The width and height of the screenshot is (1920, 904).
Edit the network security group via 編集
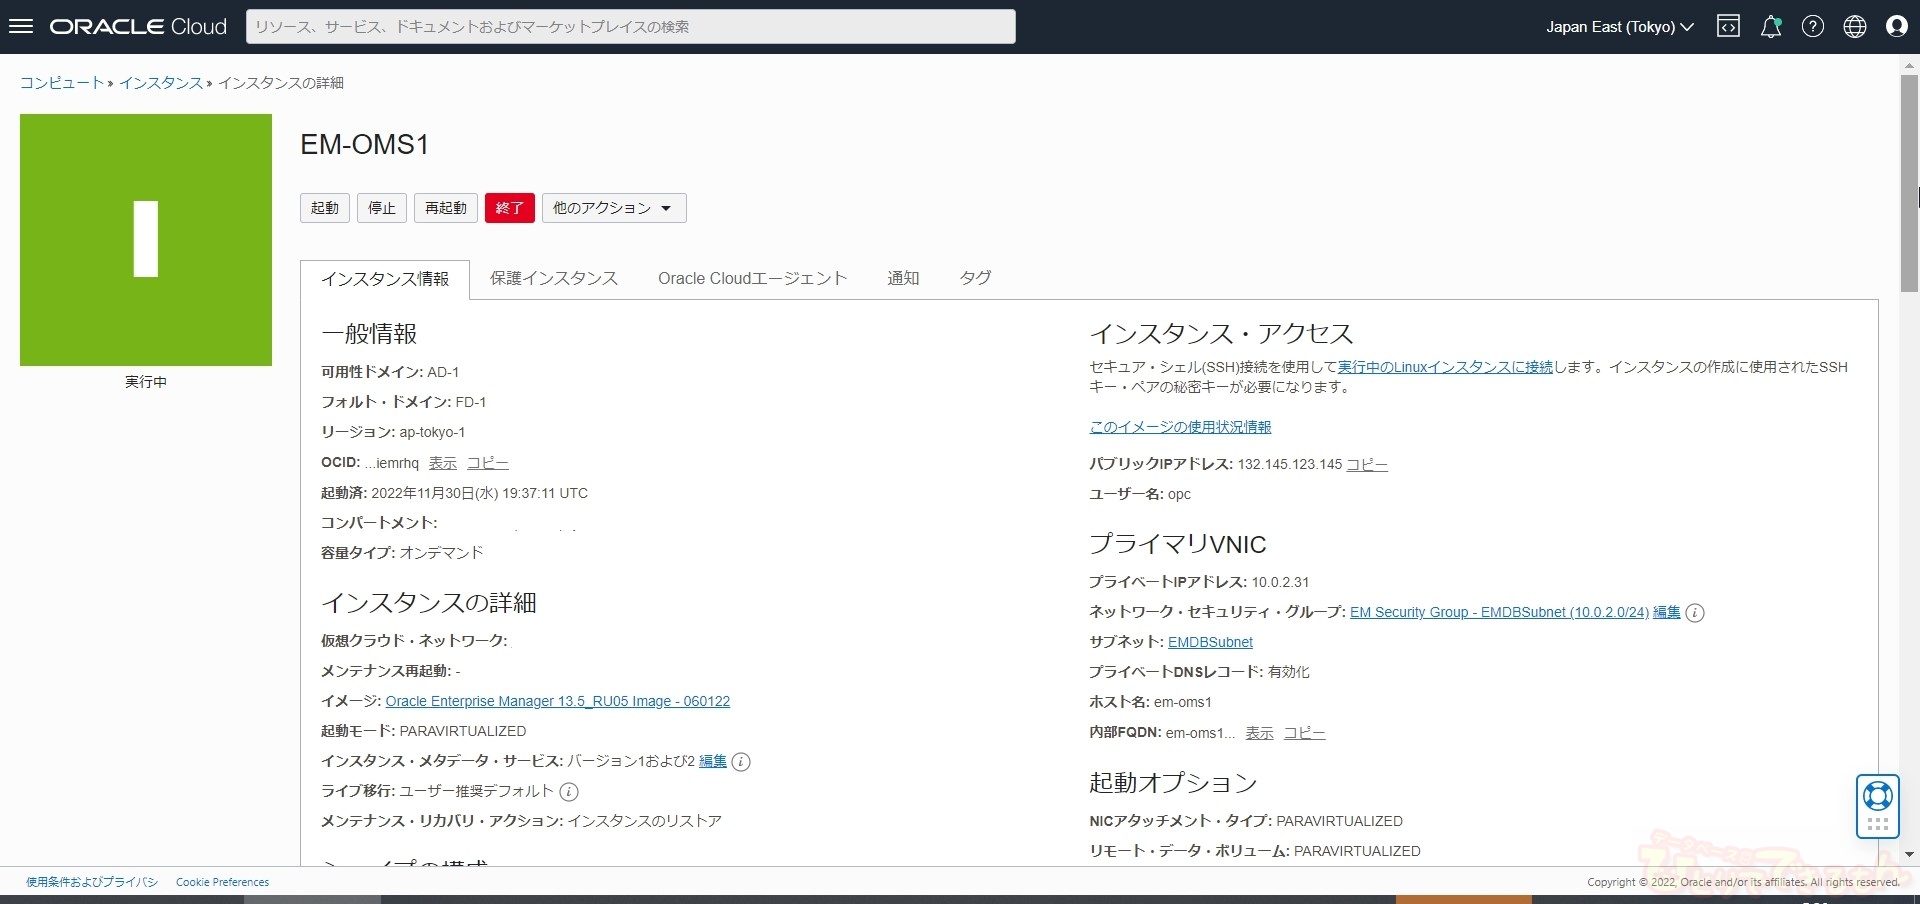click(1667, 612)
